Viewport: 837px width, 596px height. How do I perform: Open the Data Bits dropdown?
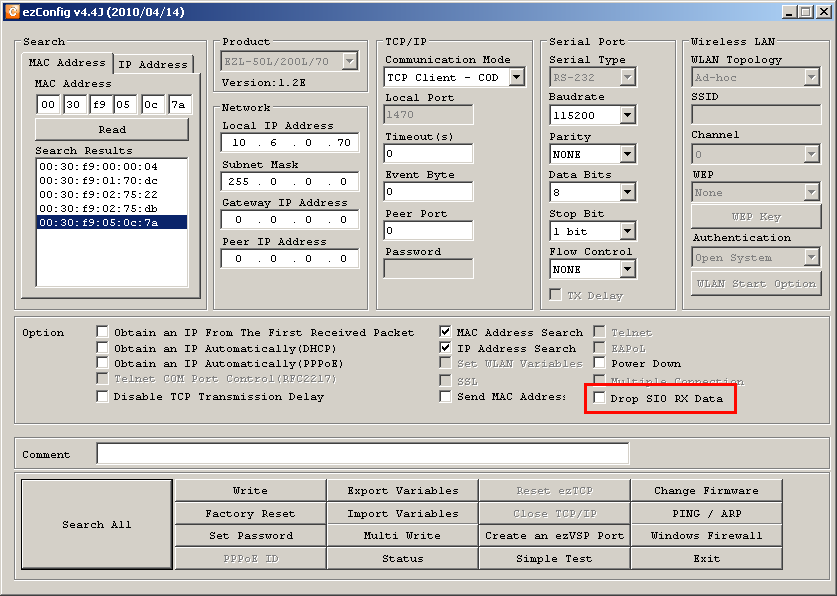[628, 192]
